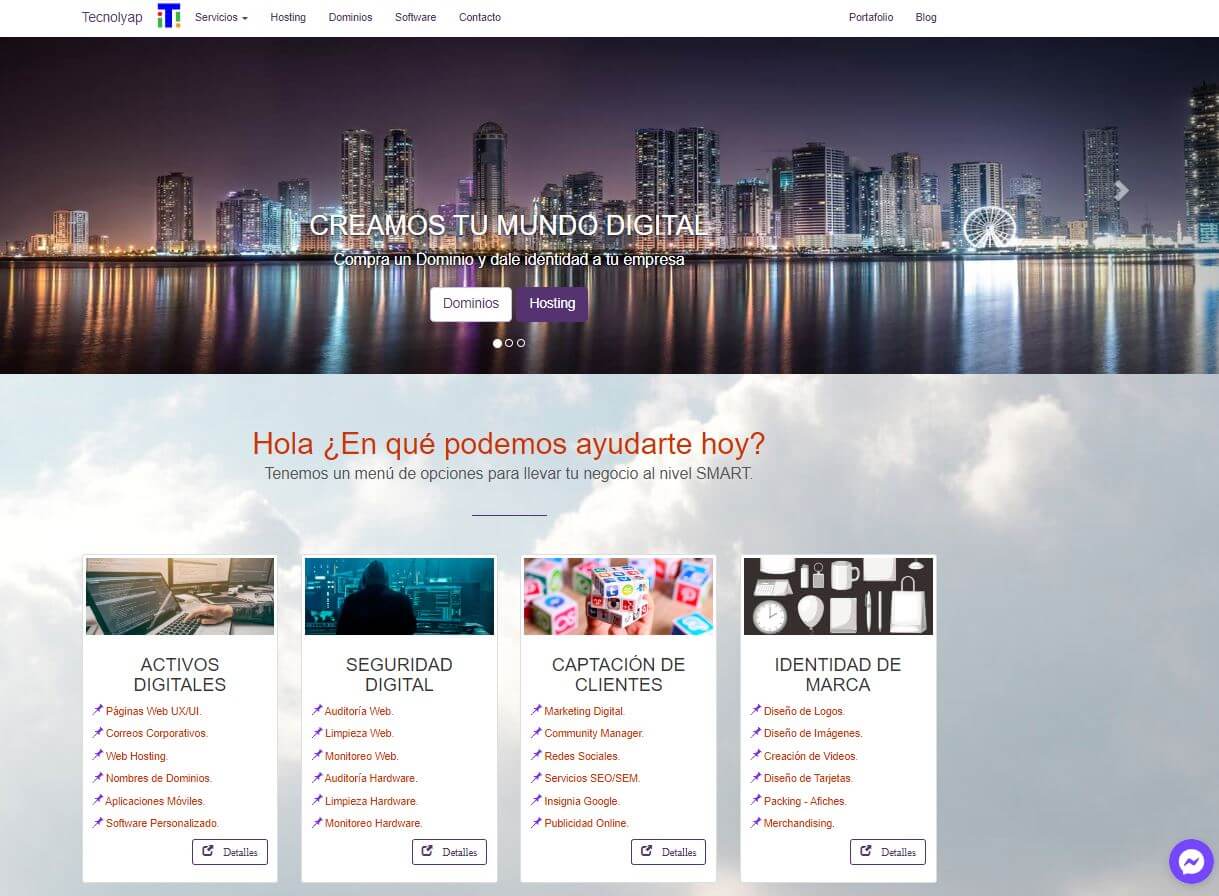The height and width of the screenshot is (896, 1219).
Task: Go to Hosting in the navigation bar
Action: [x=288, y=17]
